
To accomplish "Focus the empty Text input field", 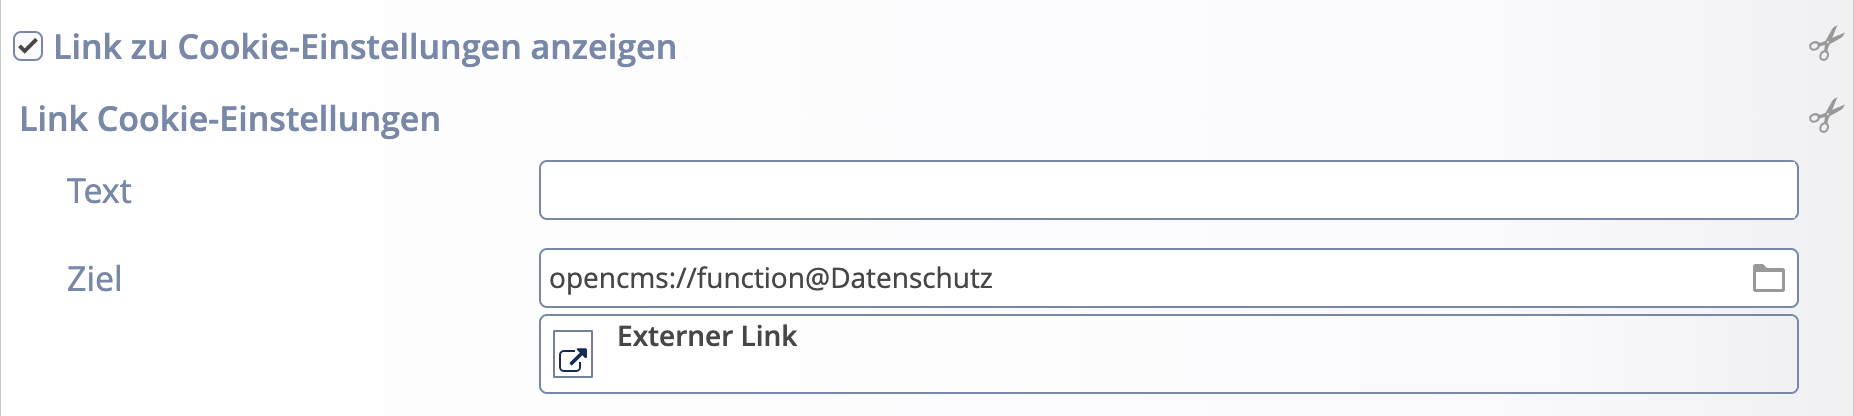I will point(1168,190).
